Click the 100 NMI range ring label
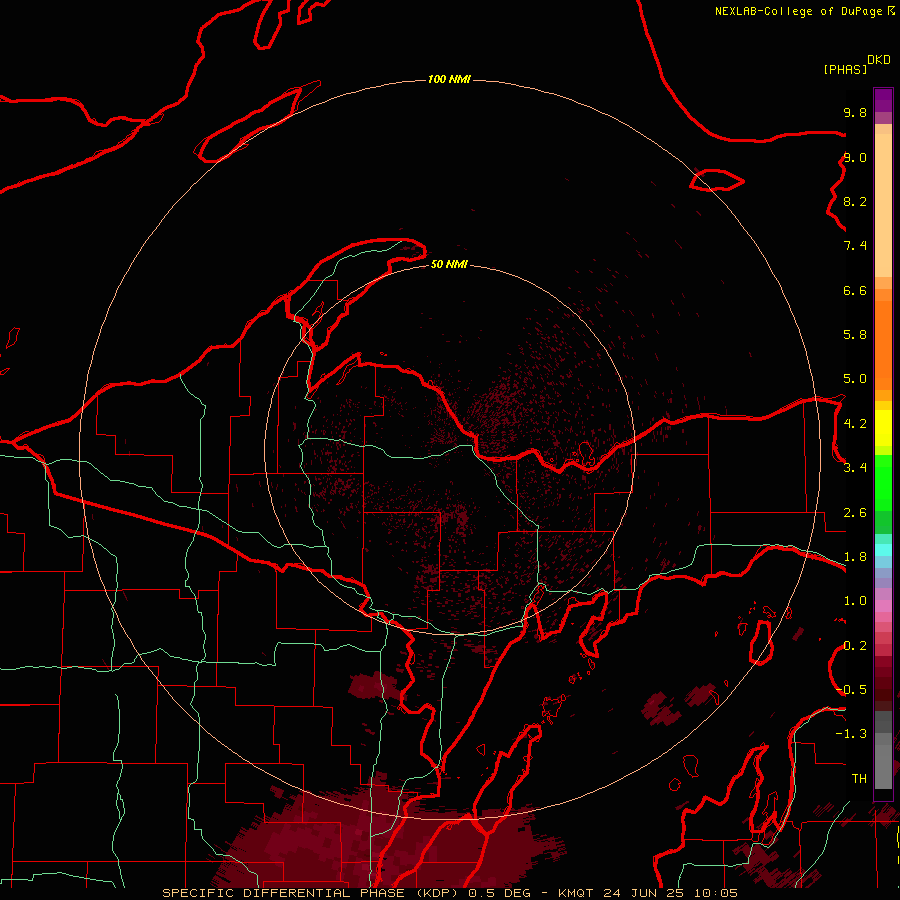Viewport: 900px width, 900px height. click(x=449, y=79)
